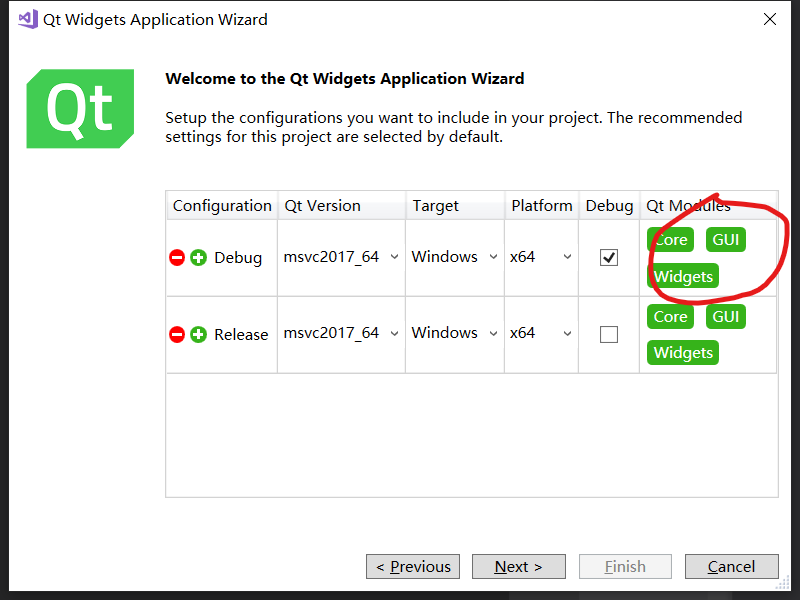
Task: Click the Debug column header
Action: pos(609,206)
